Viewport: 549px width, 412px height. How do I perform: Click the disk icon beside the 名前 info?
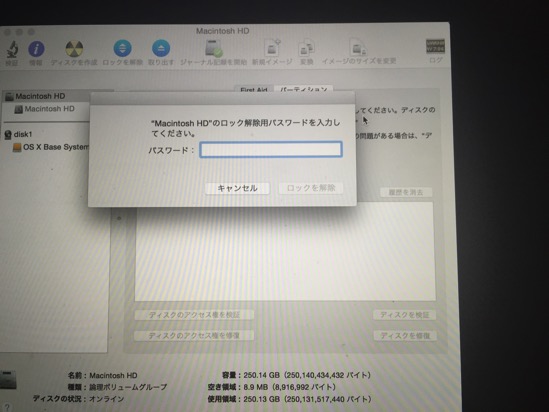pos(8,380)
